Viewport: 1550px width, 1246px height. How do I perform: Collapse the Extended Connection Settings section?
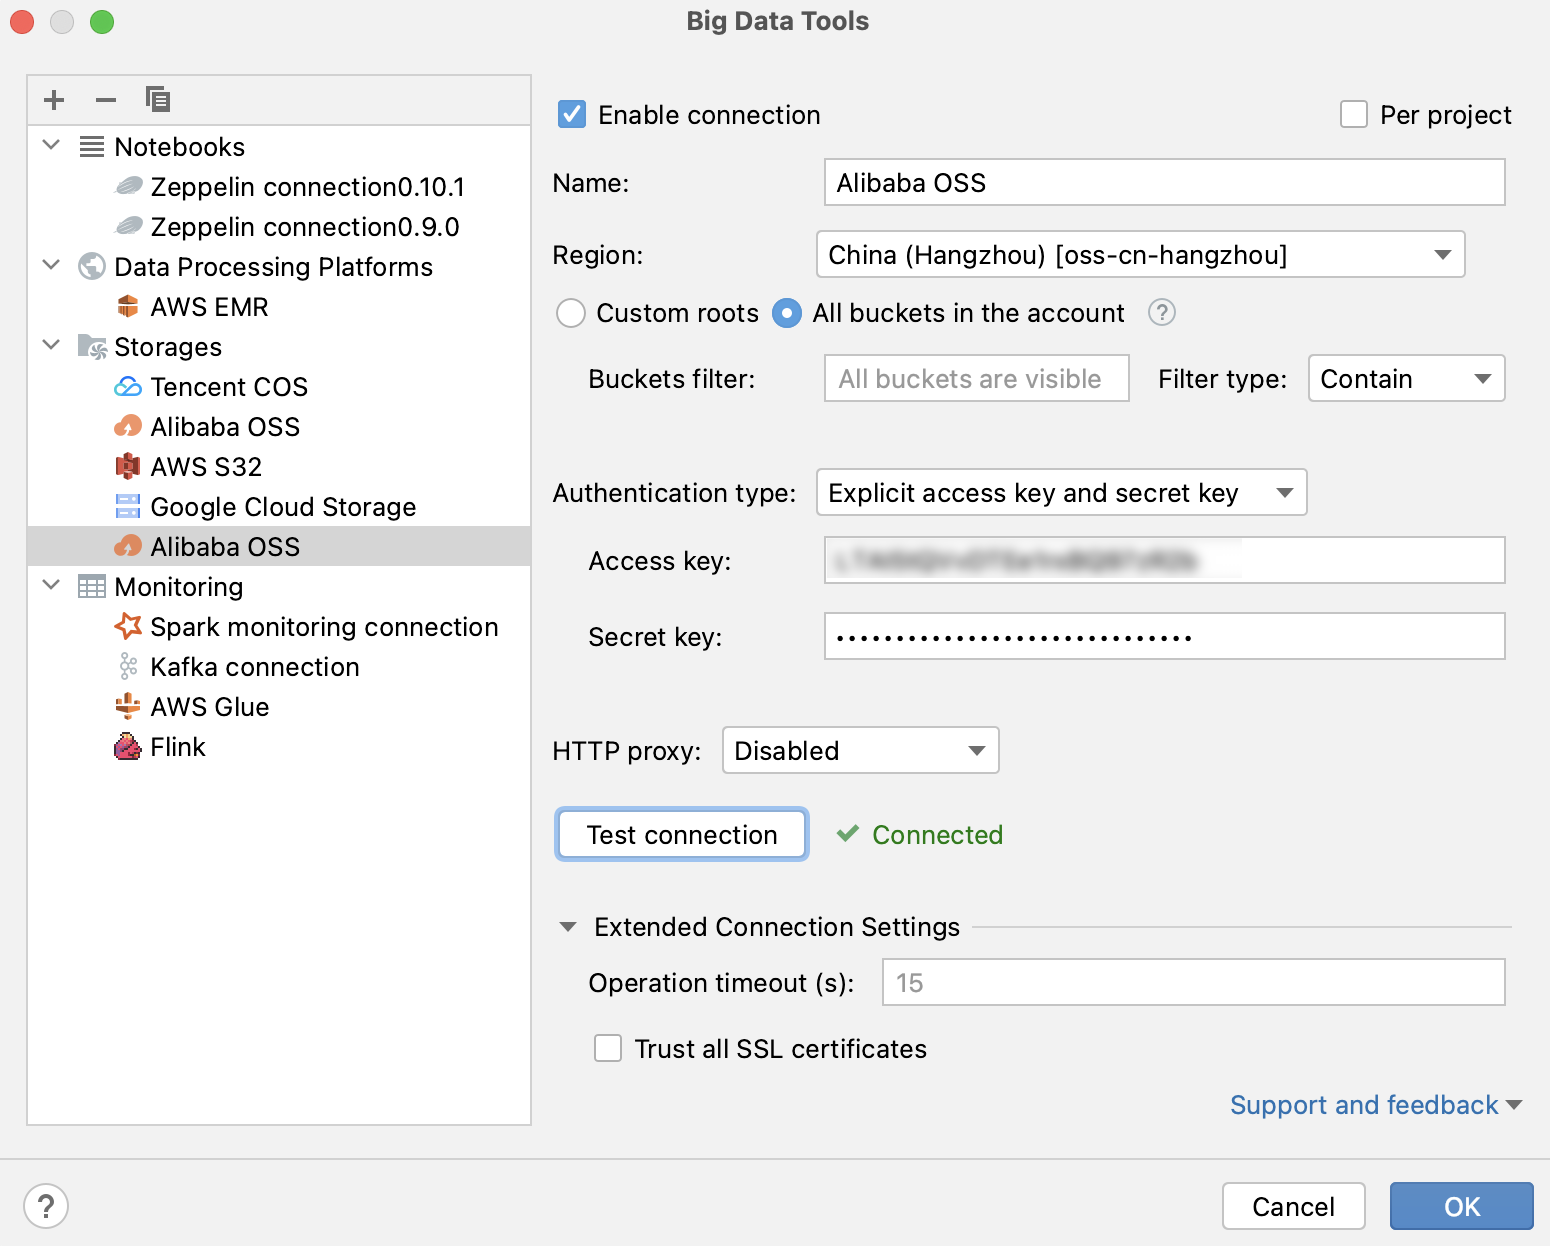(568, 927)
